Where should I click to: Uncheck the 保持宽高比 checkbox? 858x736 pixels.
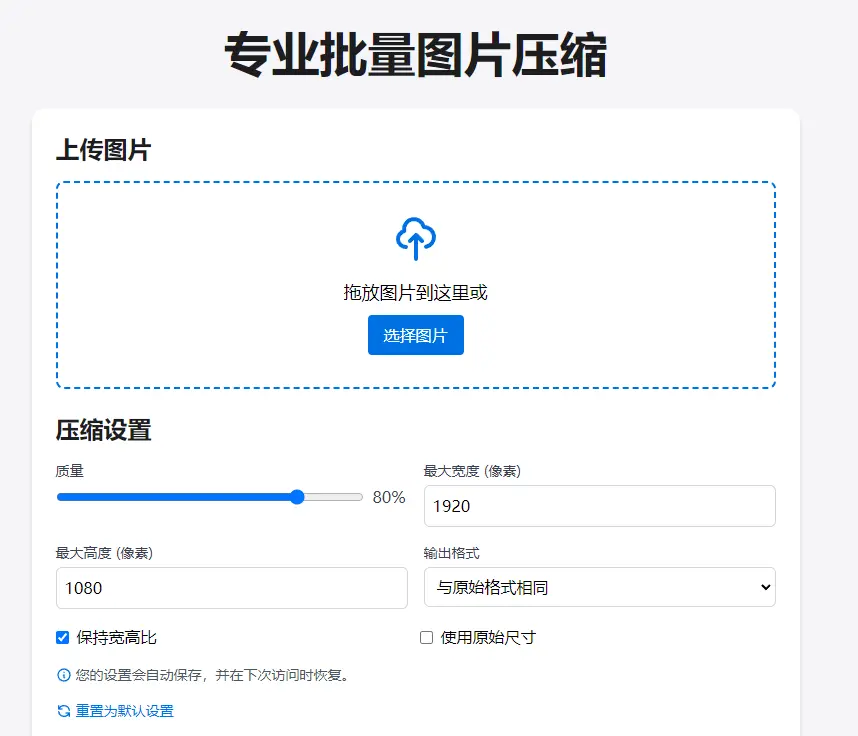[63, 637]
